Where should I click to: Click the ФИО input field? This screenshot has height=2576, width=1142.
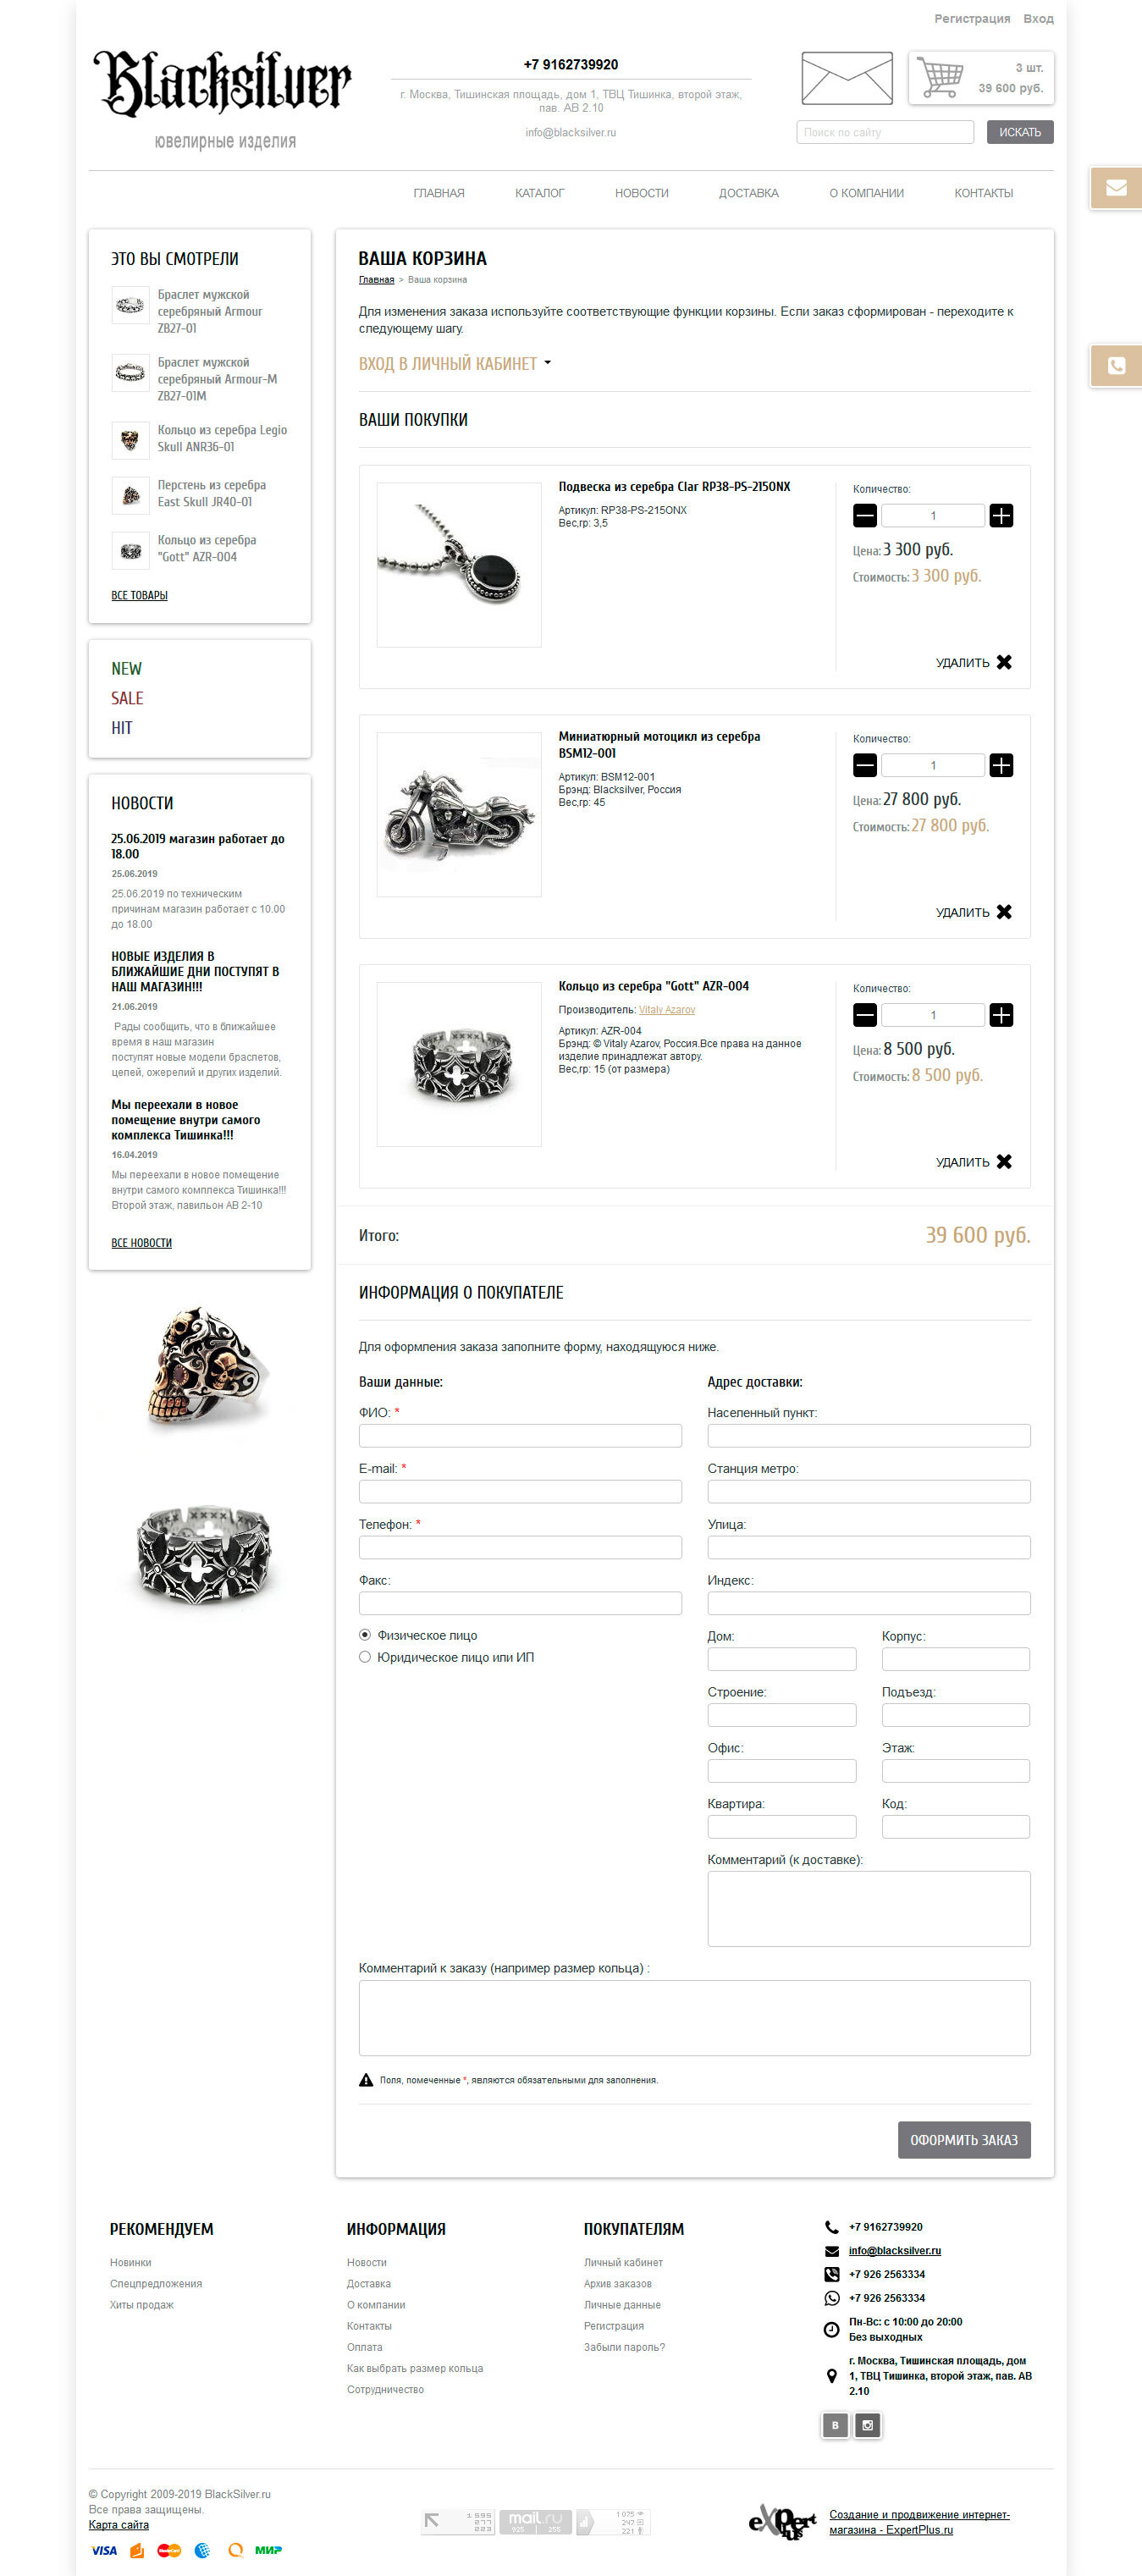[x=520, y=1436]
